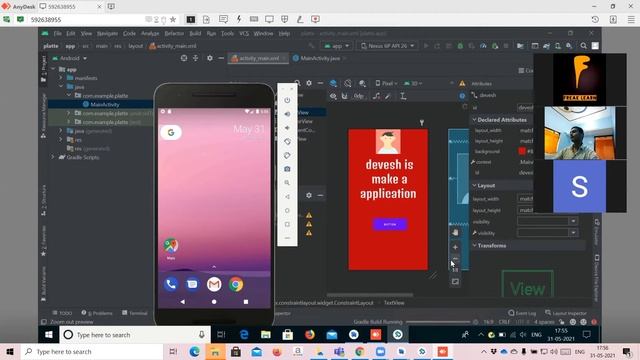Viewport: 640px width, 360px height.
Task: Toggle autoconnect magnet icon
Action: [x=345, y=96]
